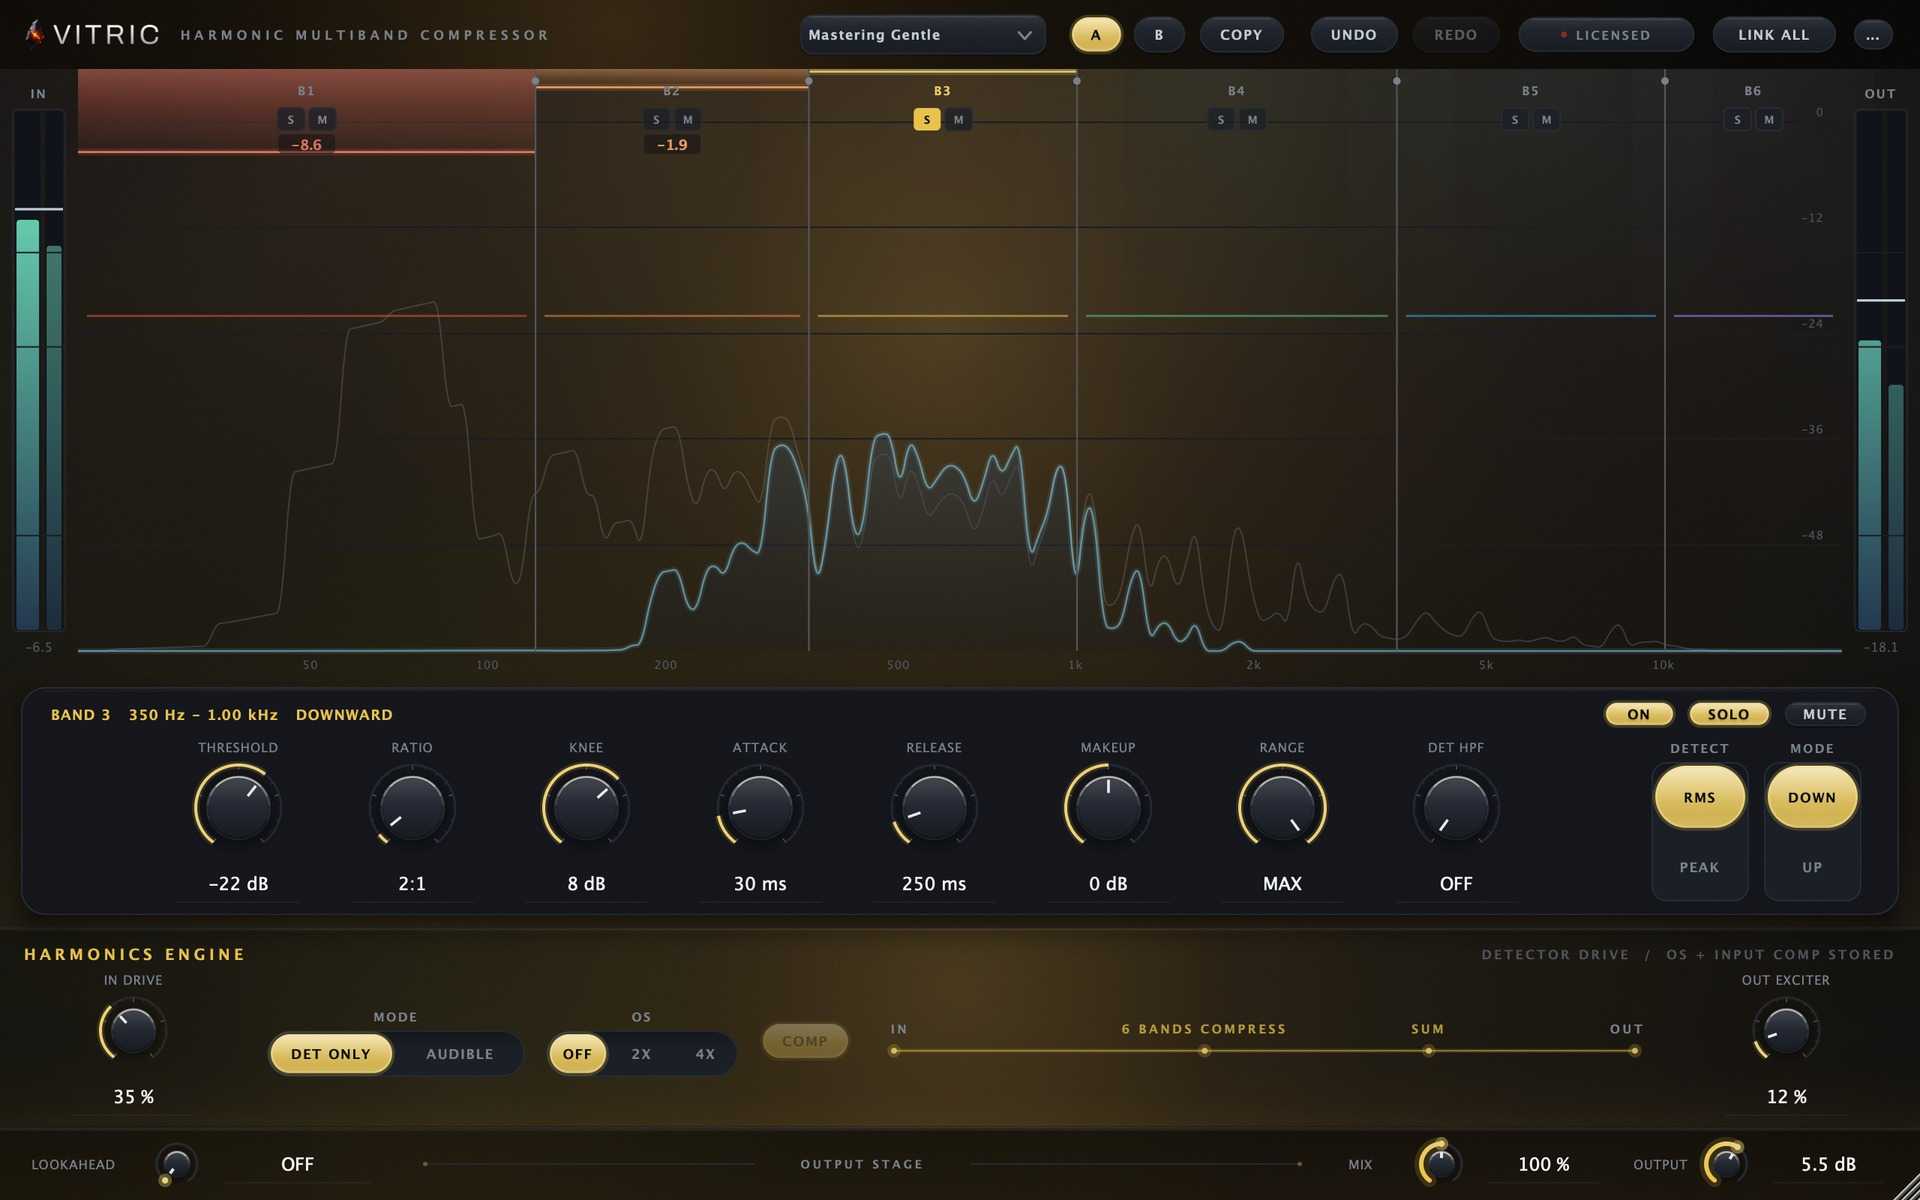Click the LINK ALL button
Image resolution: width=1920 pixels, height=1200 pixels.
[1774, 35]
